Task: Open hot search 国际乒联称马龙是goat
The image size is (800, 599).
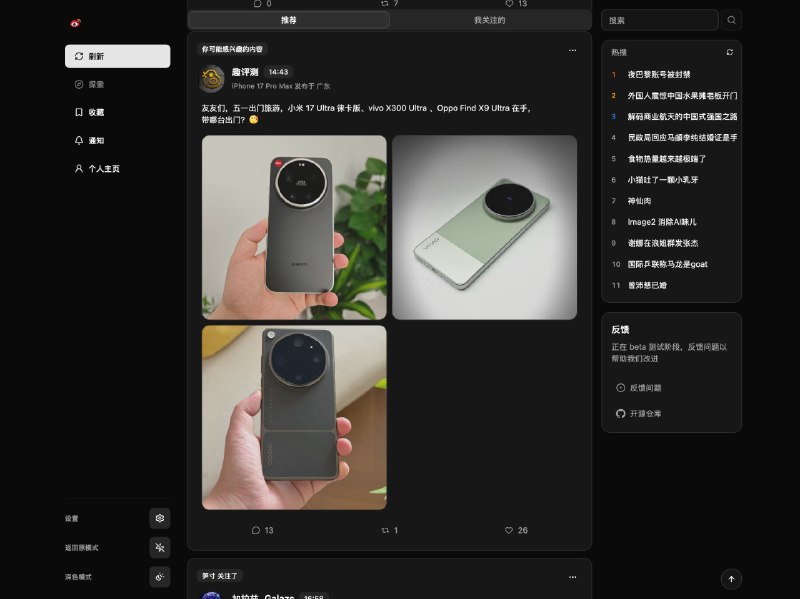Action: coord(667,264)
